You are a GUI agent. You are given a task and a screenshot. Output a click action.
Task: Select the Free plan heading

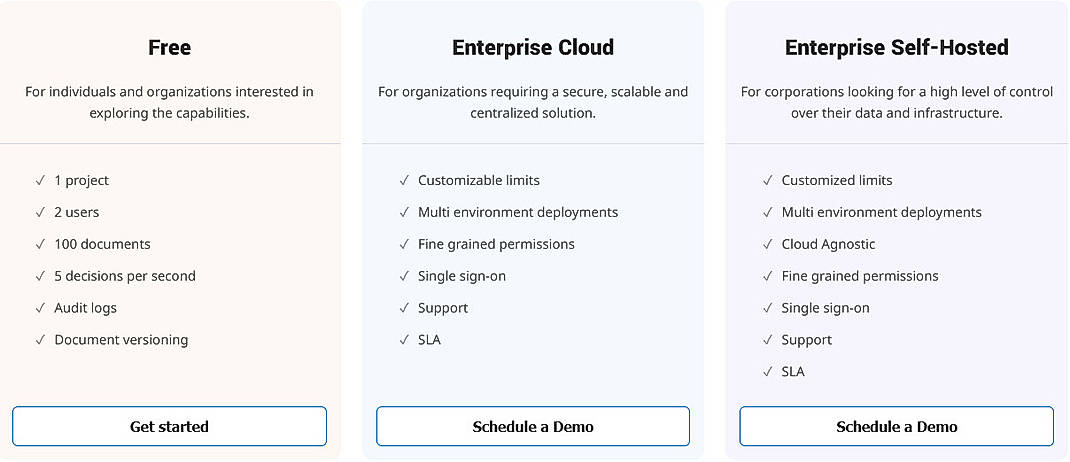click(169, 47)
